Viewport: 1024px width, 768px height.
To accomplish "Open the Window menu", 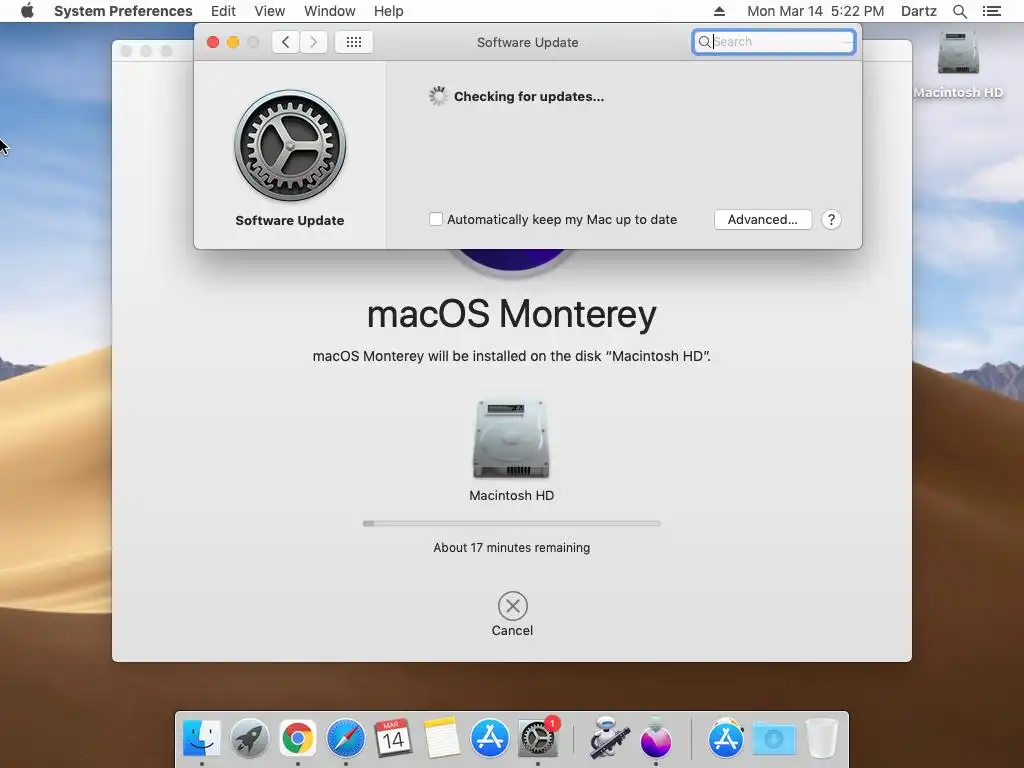I will (x=329, y=11).
